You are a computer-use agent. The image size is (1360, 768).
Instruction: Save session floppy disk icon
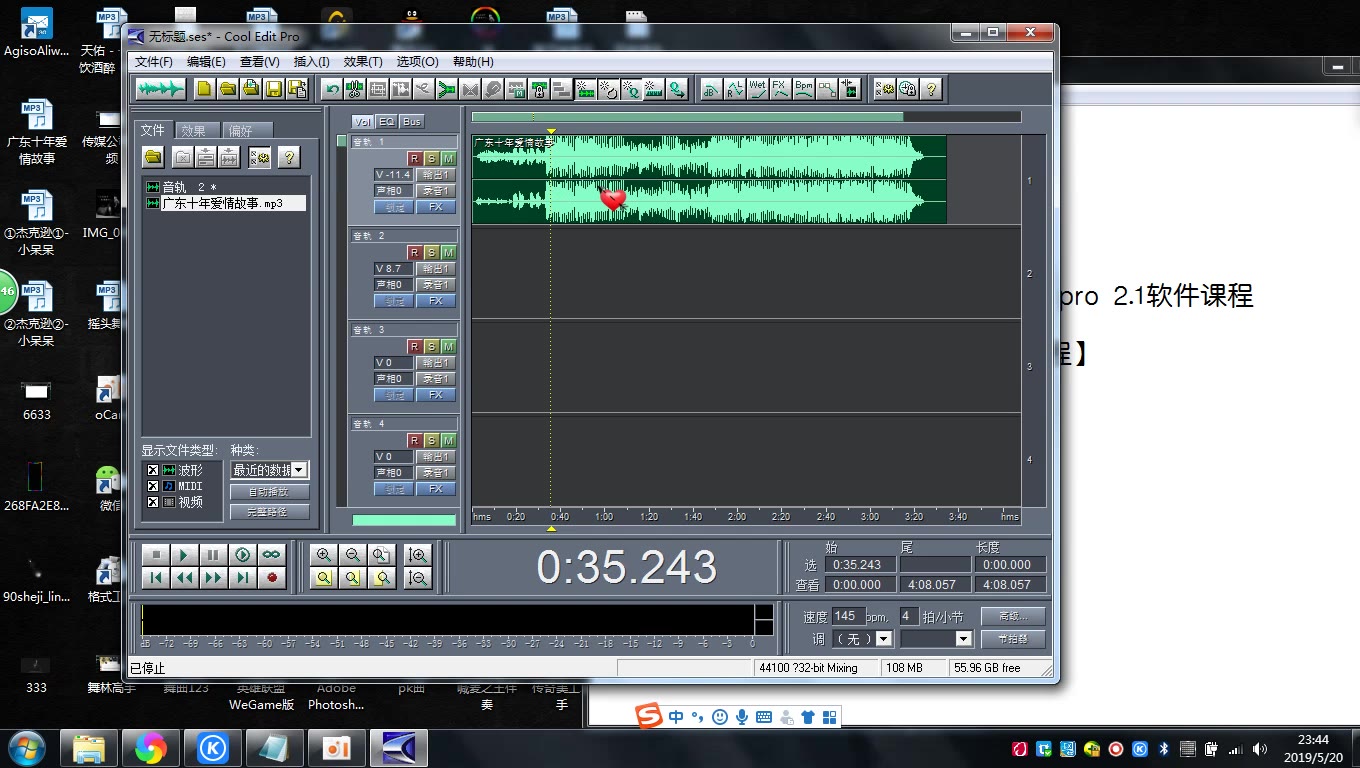(274, 89)
